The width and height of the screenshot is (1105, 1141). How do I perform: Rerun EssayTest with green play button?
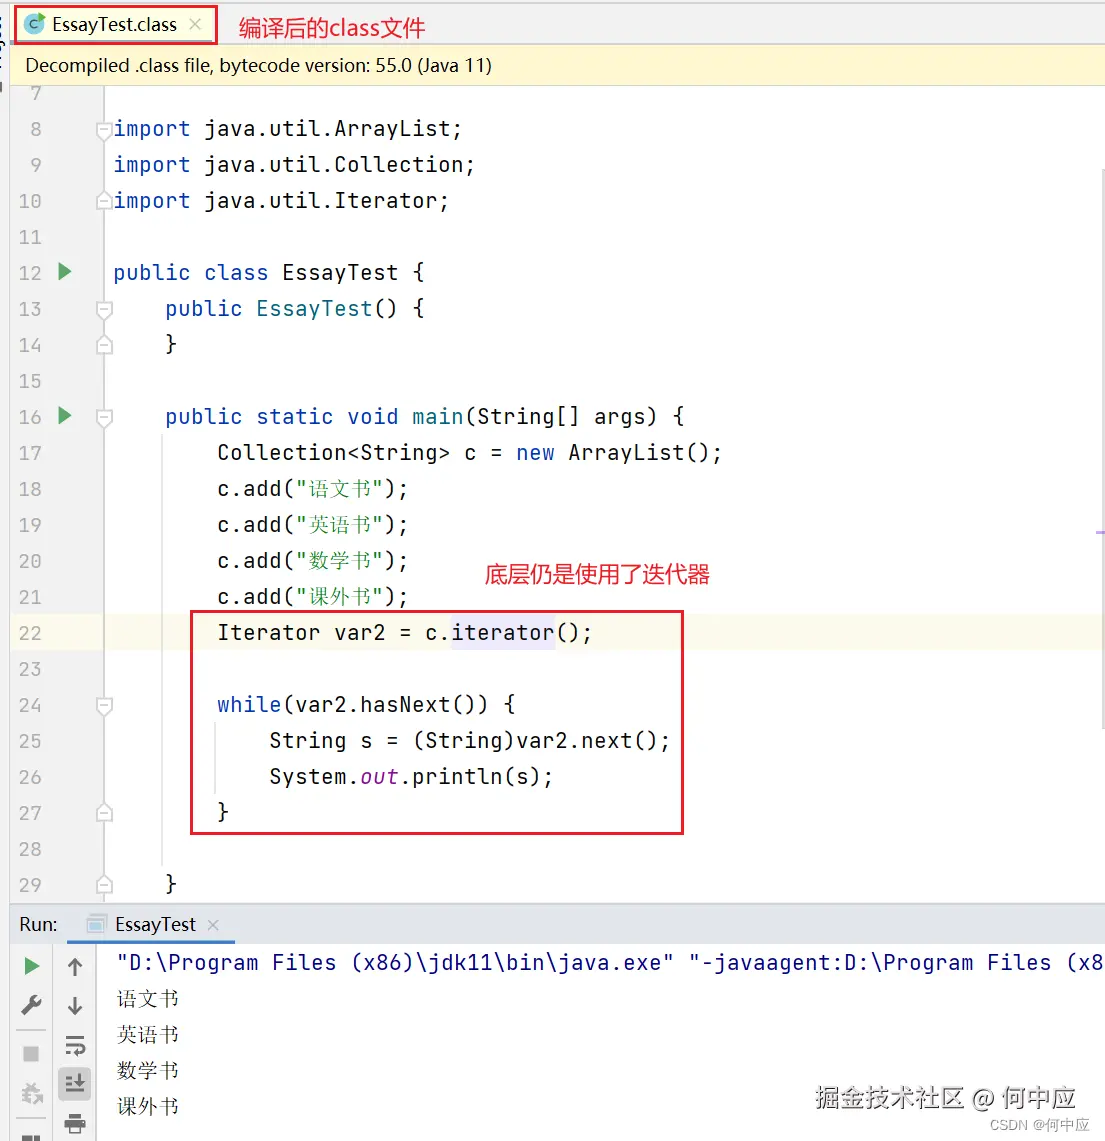coord(31,966)
